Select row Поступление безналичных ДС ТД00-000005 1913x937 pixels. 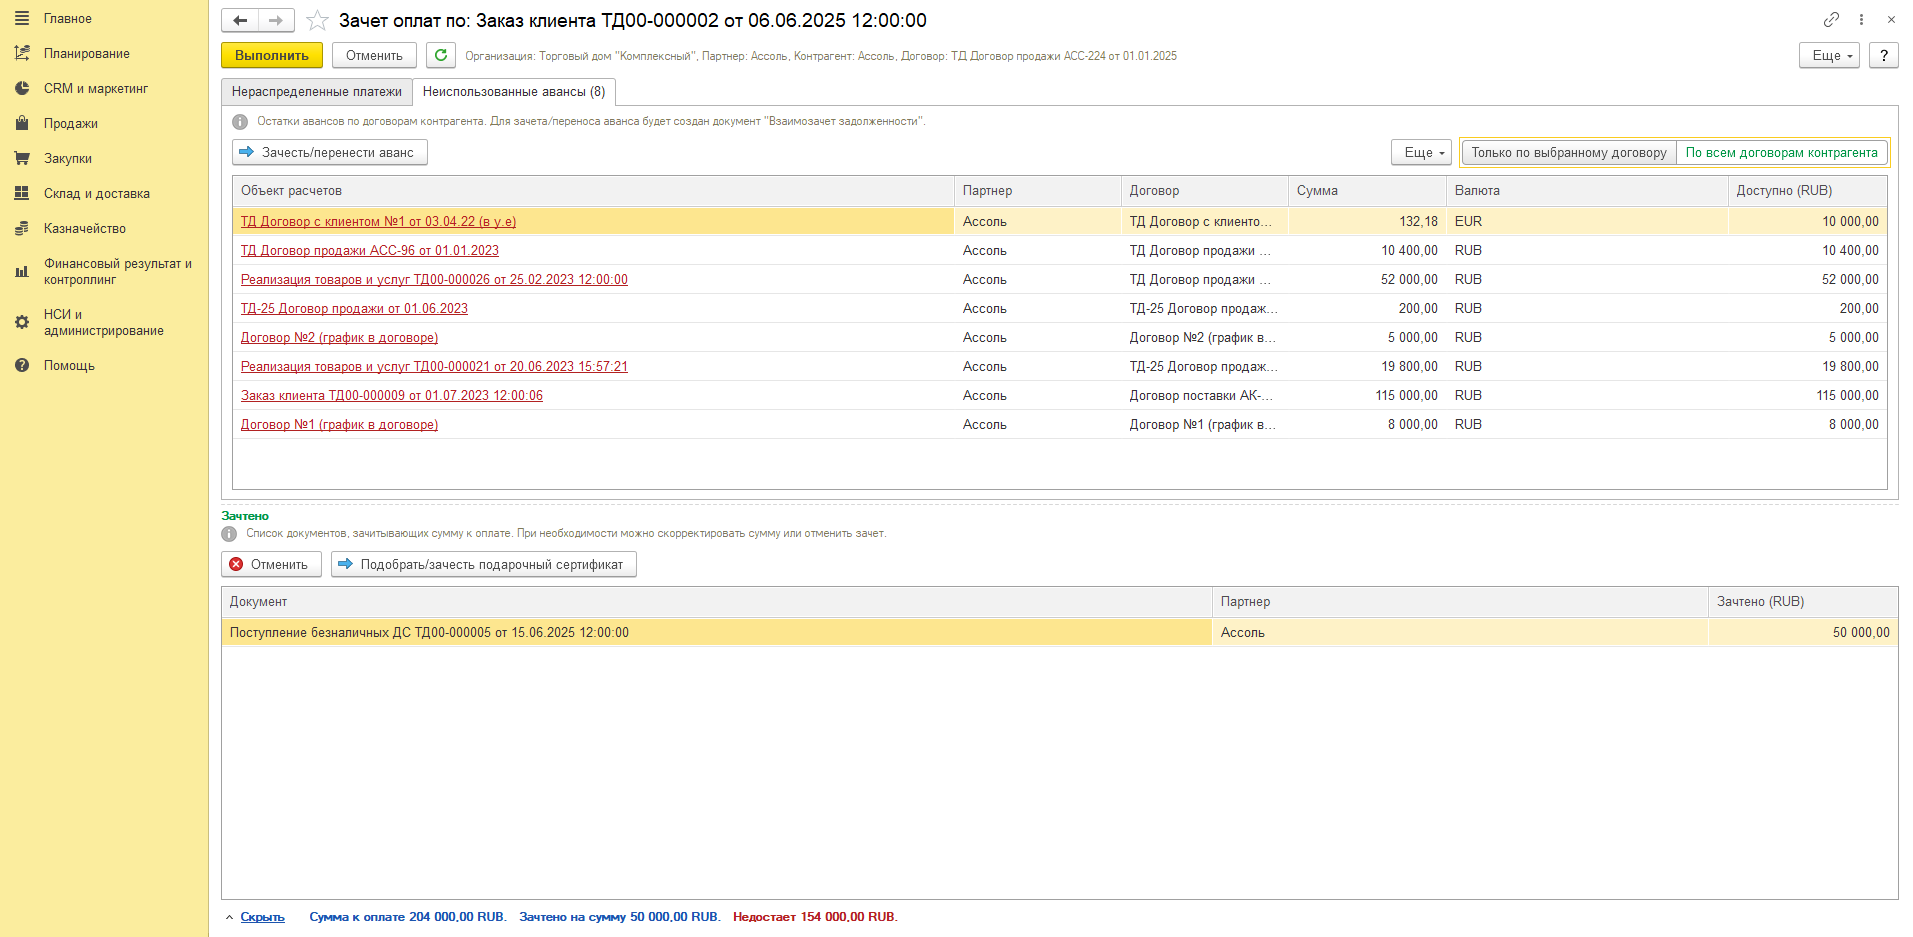click(x=1060, y=633)
